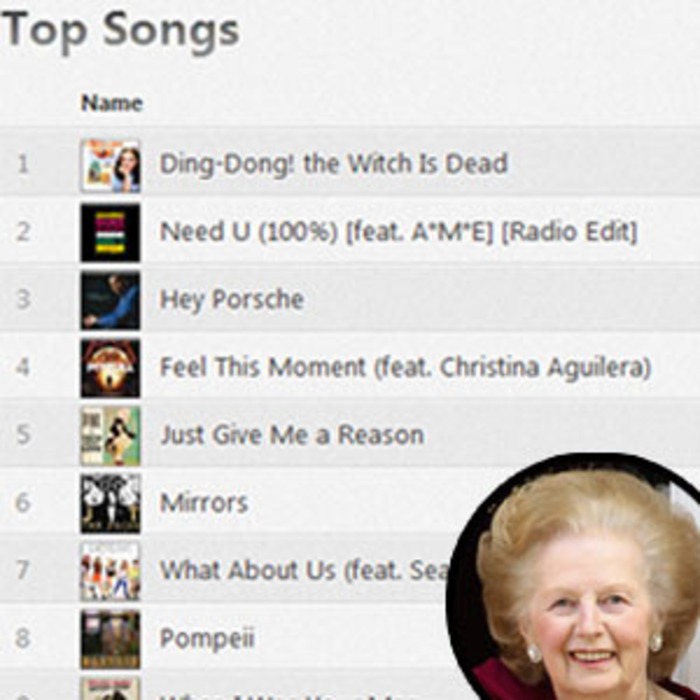This screenshot has height=700, width=700.
Task: Open the What About Us album artwork
Action: tap(110, 571)
